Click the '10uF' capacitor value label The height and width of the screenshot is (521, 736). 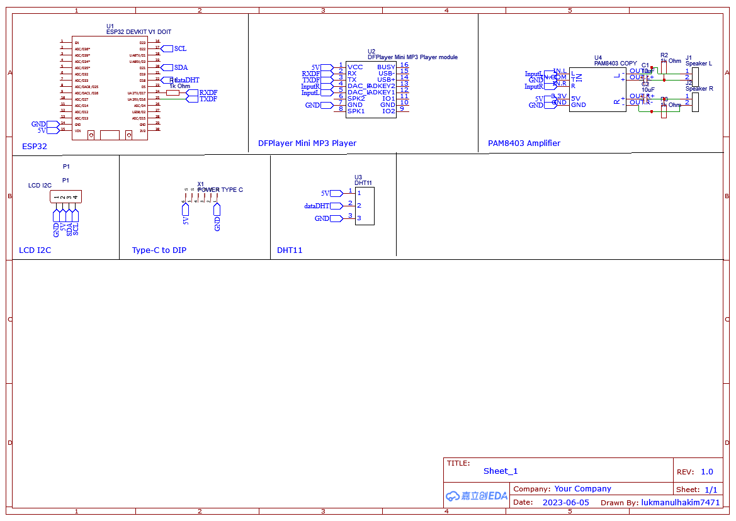(x=648, y=90)
